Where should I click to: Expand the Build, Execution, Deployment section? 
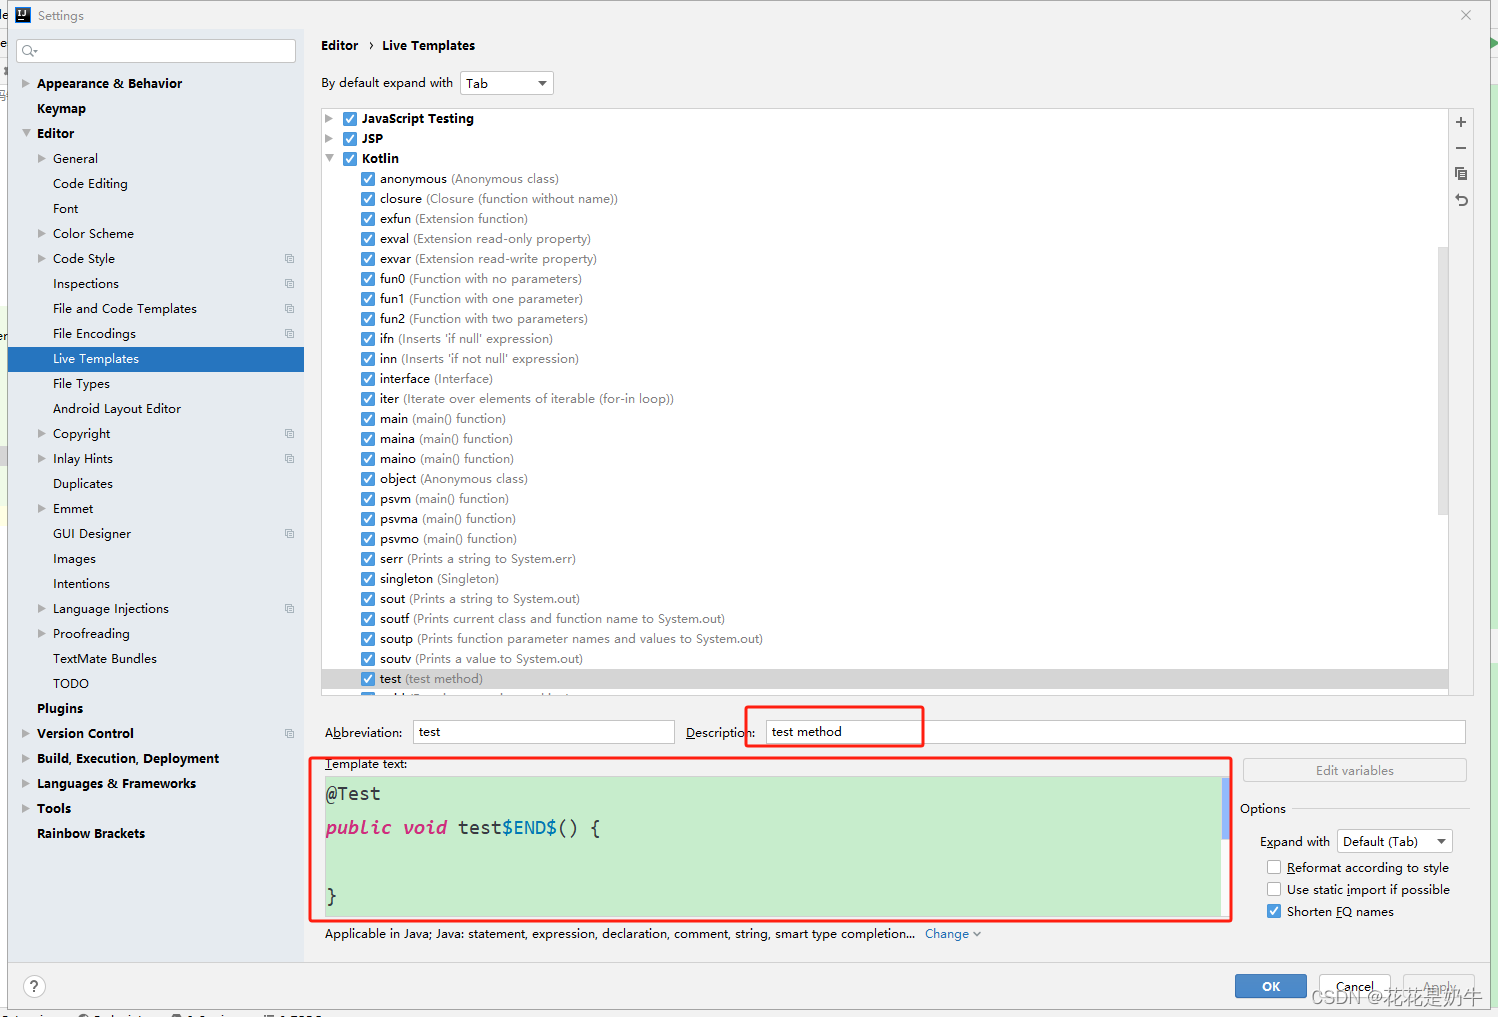(x=26, y=759)
